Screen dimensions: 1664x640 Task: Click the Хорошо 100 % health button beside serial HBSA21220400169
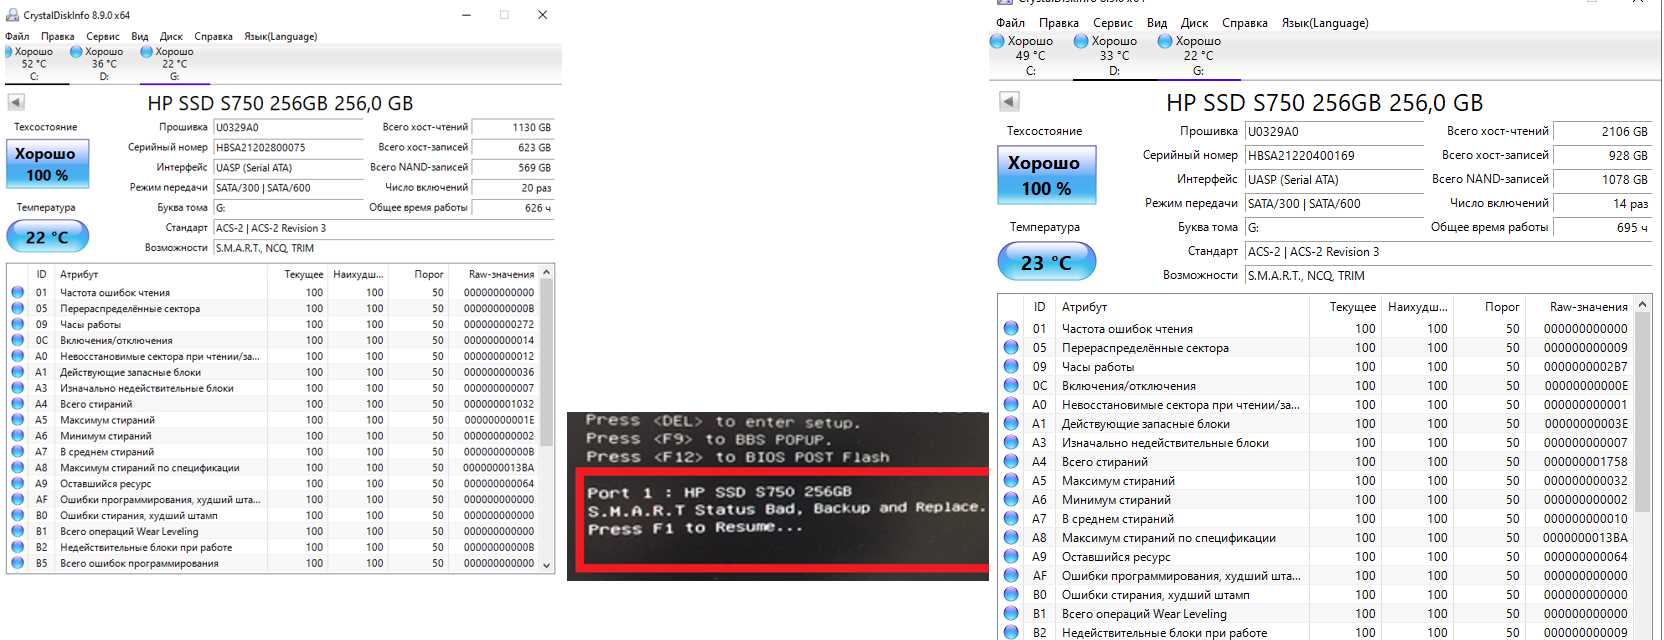[x=1047, y=175]
